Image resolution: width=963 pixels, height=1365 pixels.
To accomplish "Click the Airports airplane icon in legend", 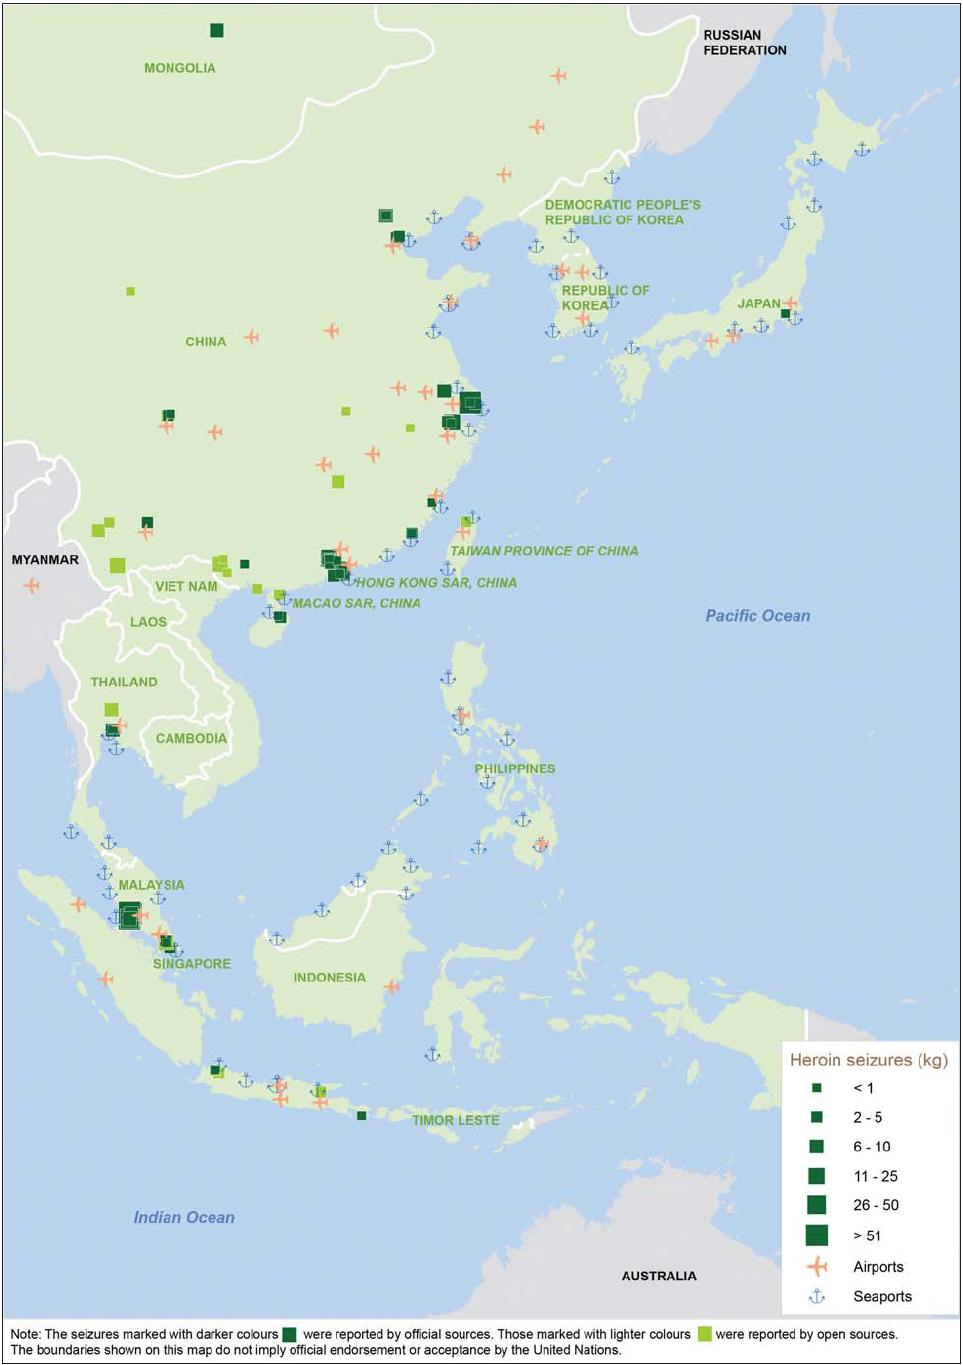I will point(817,1266).
